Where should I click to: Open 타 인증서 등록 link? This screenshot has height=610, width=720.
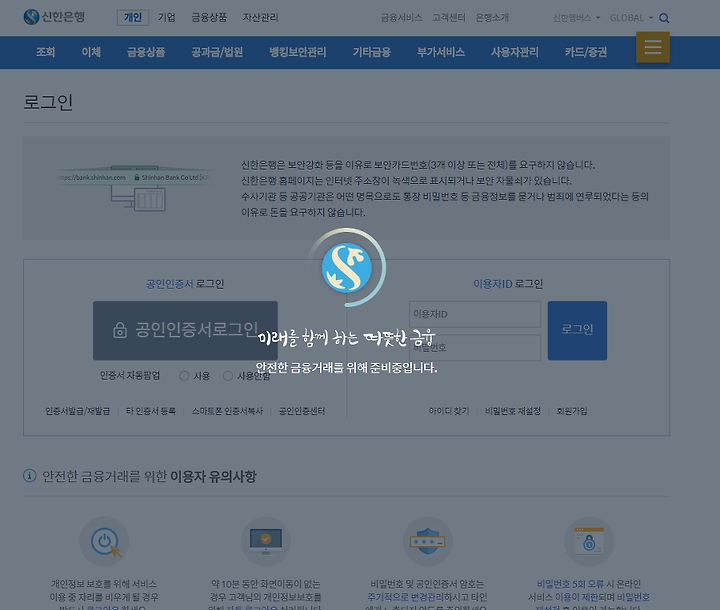[151, 411]
